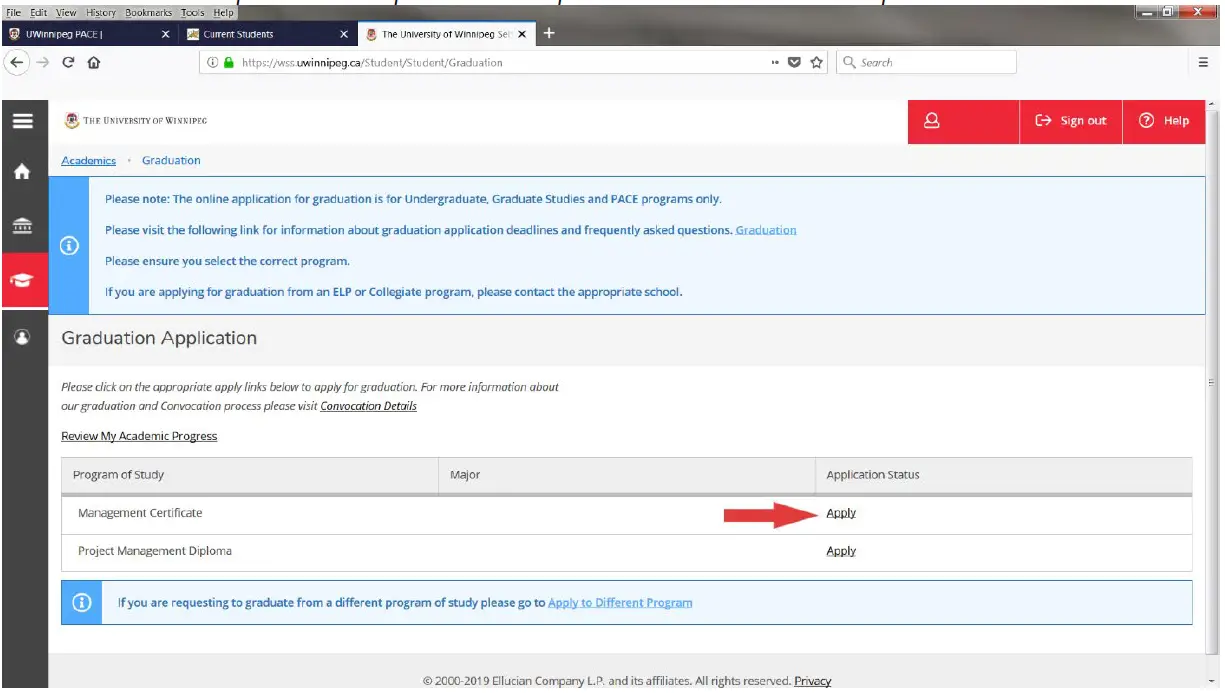Go back with browser back arrow
The image size is (1225, 693).
[17, 62]
